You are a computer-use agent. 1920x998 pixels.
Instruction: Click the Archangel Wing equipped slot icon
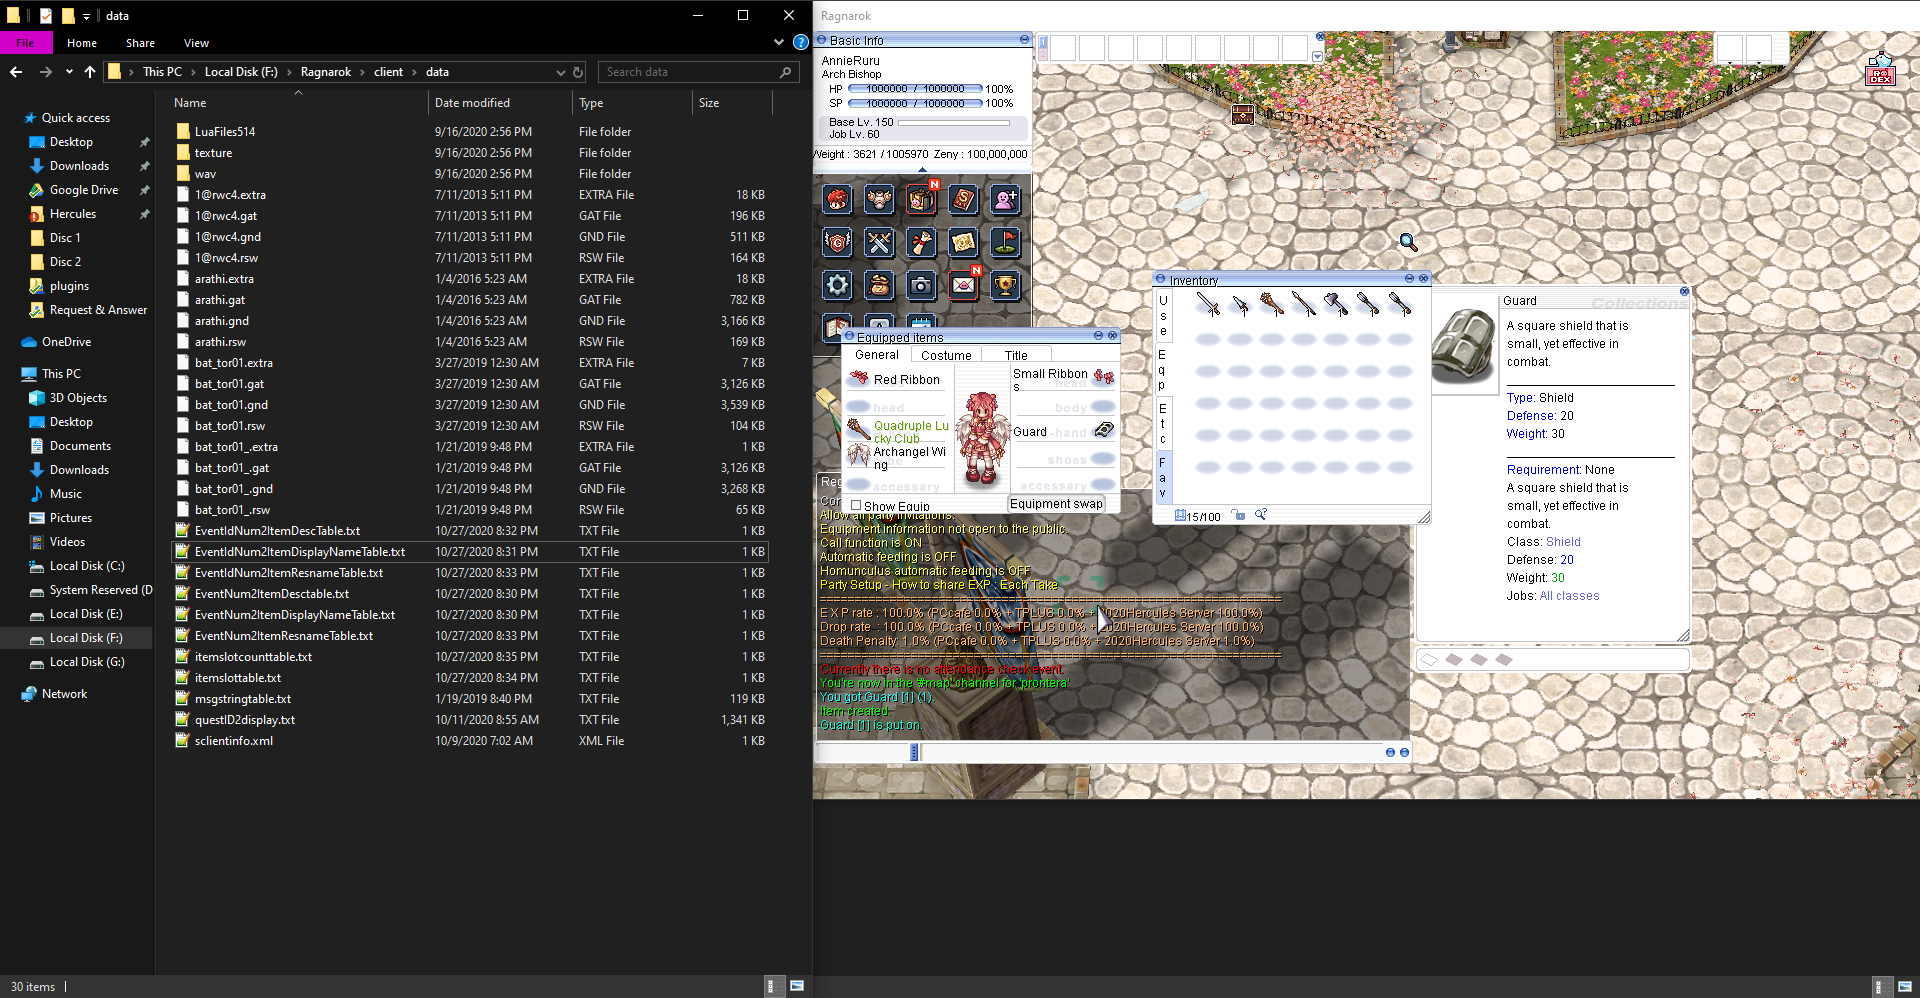pos(858,455)
